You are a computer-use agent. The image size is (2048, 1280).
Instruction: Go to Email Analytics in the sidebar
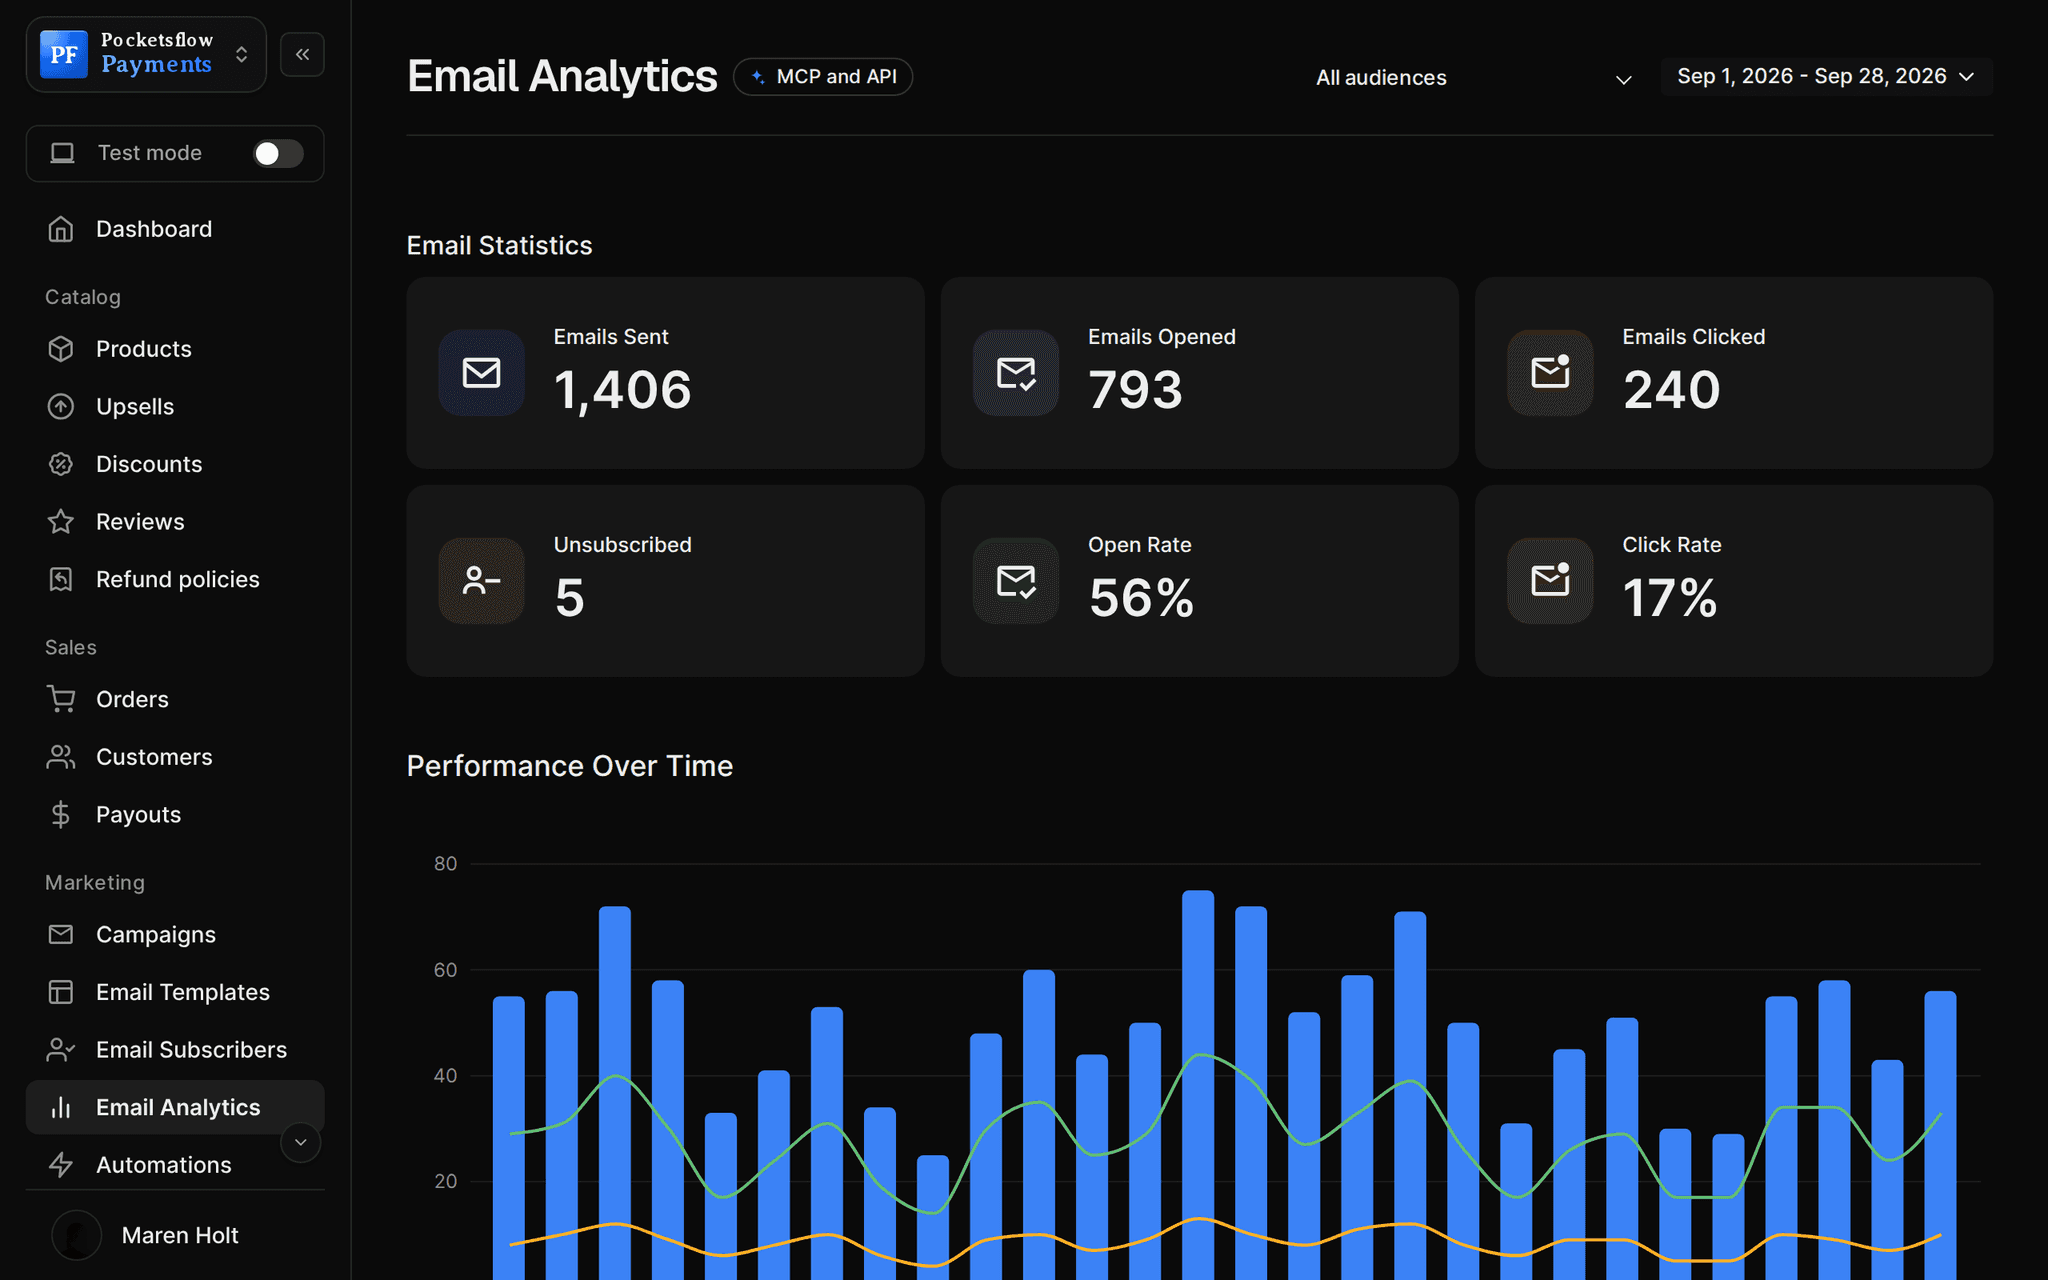pyautogui.click(x=175, y=1107)
